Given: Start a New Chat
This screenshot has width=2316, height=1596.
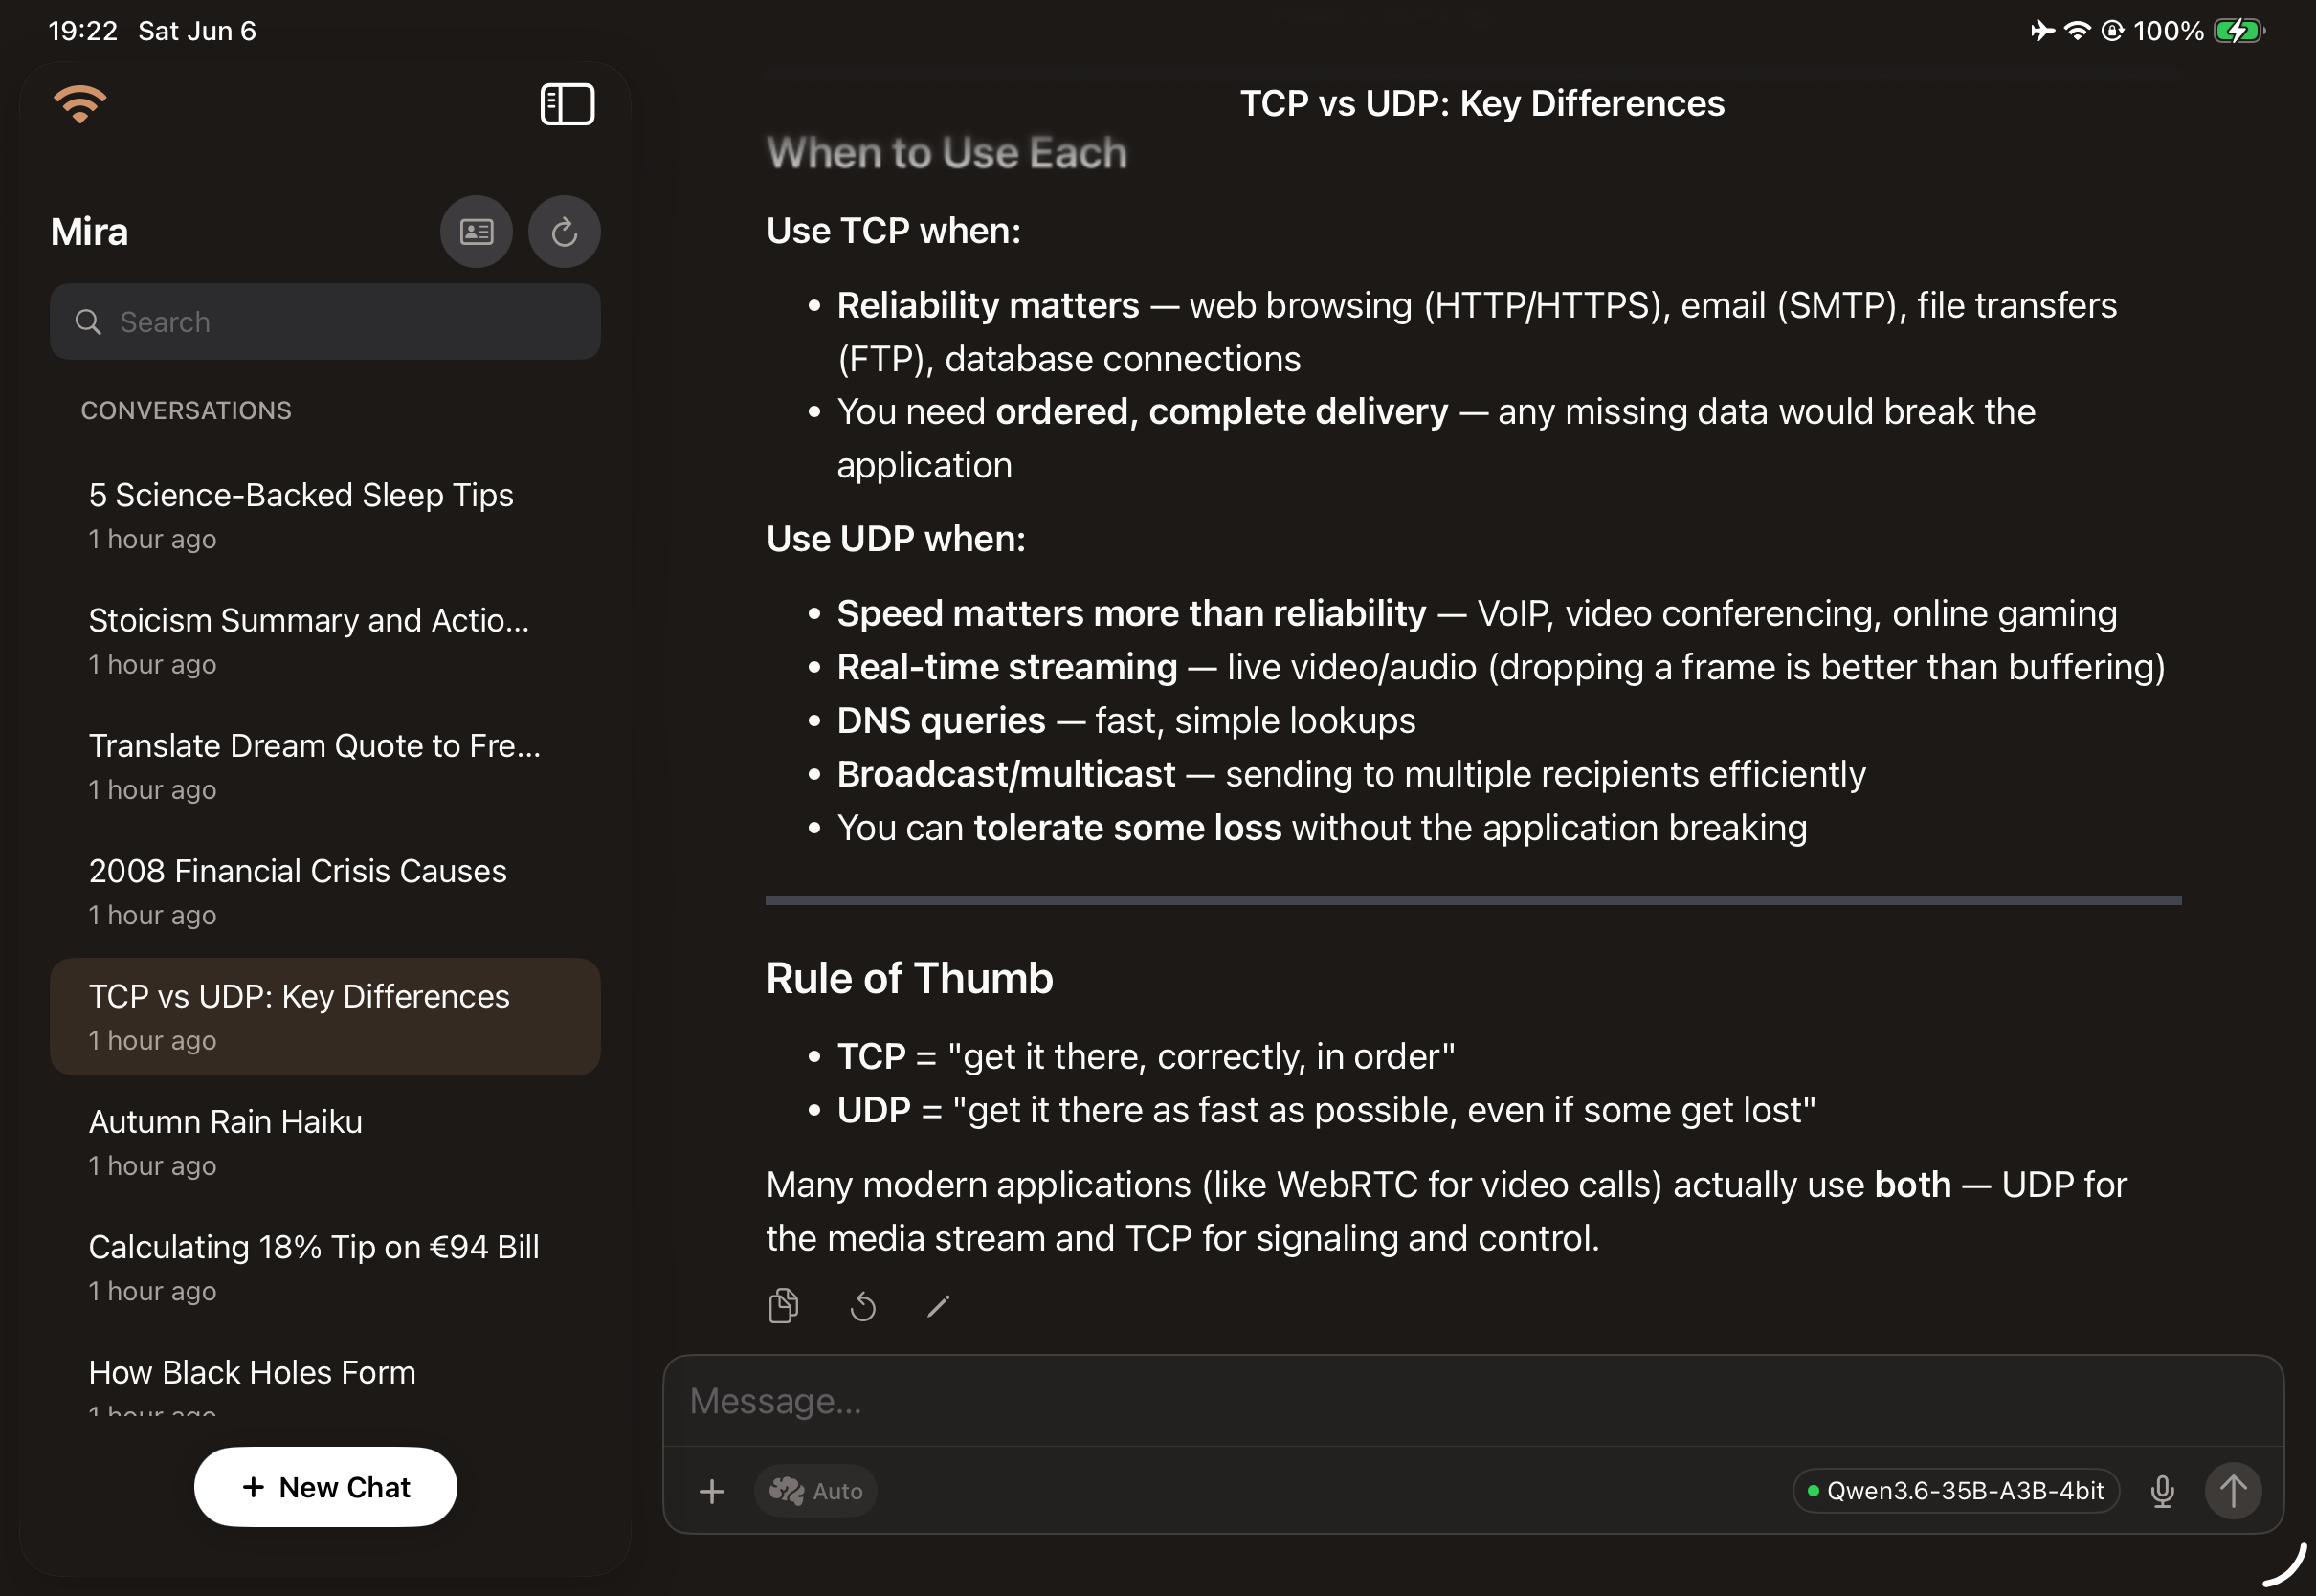Looking at the screenshot, I should 325,1487.
